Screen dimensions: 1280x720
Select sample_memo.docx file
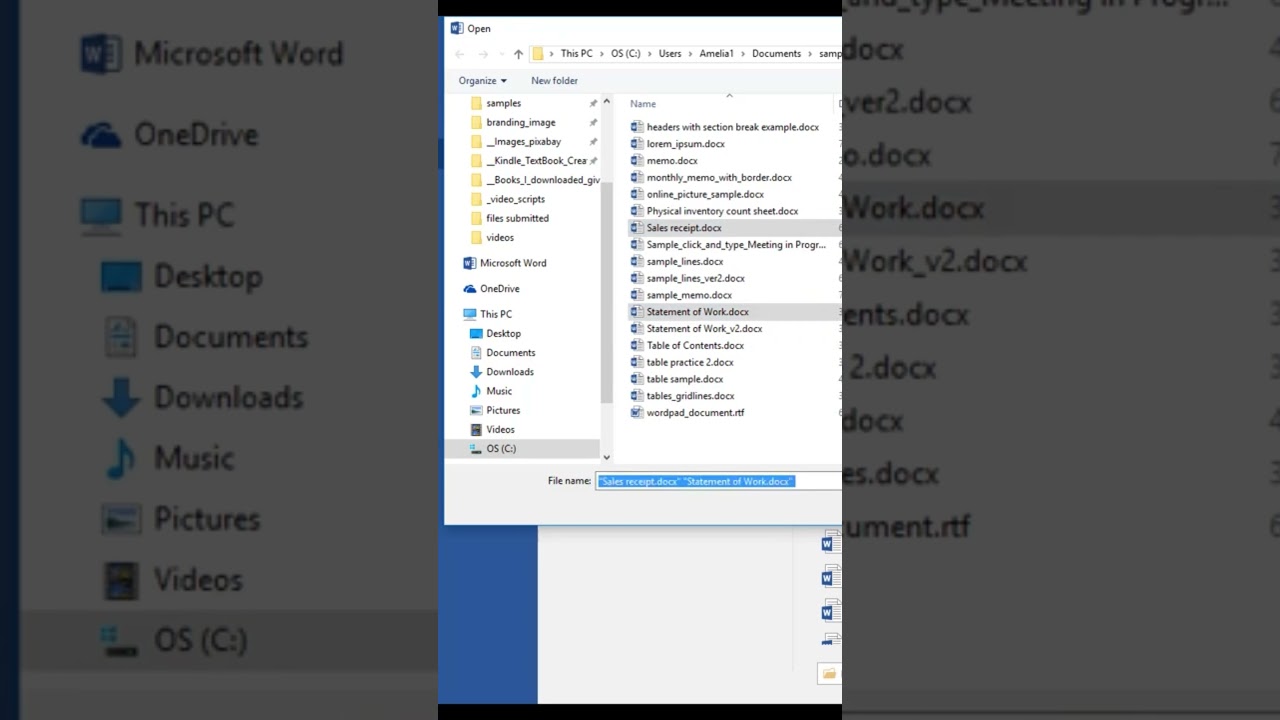tap(681, 296)
